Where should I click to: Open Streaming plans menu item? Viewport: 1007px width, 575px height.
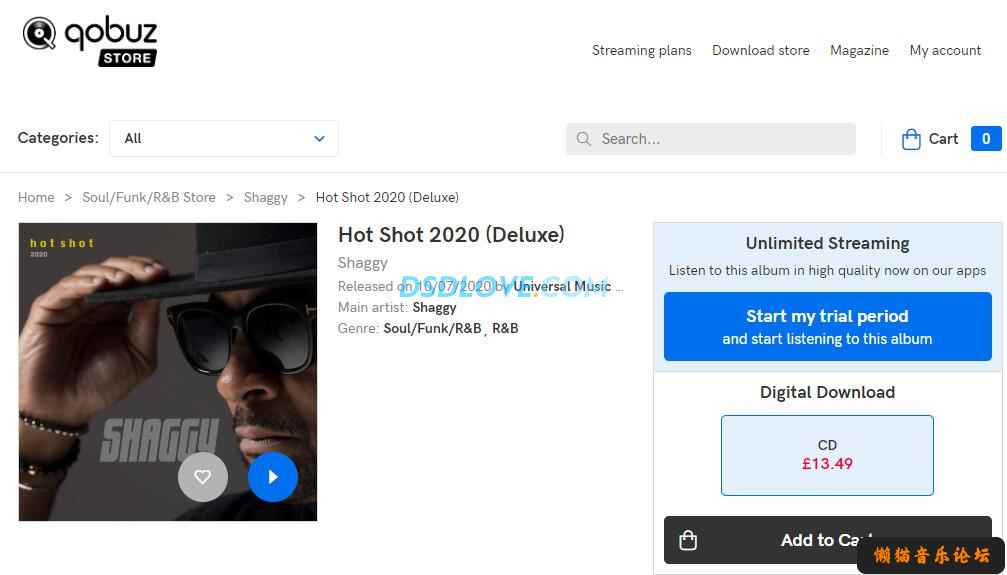[x=642, y=50]
